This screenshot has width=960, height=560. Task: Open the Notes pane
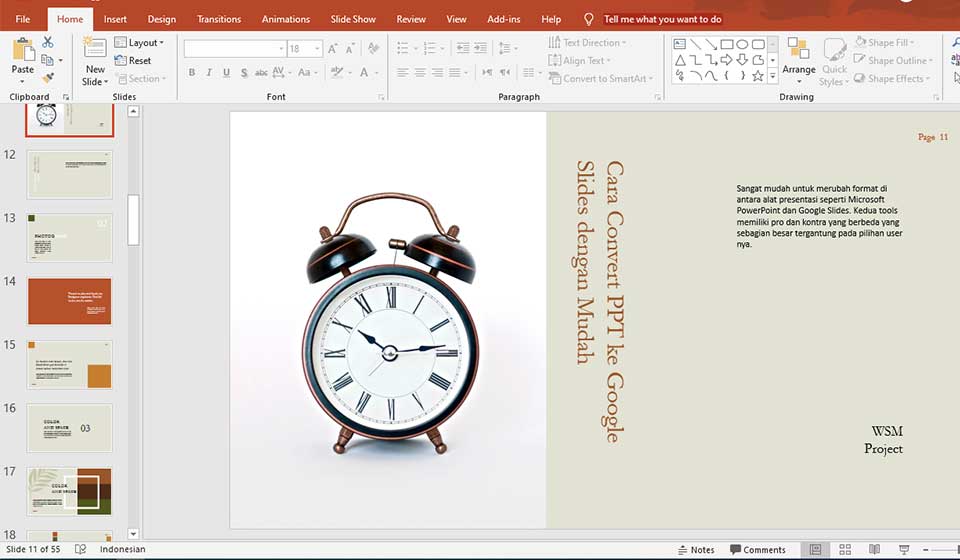pyautogui.click(x=696, y=550)
